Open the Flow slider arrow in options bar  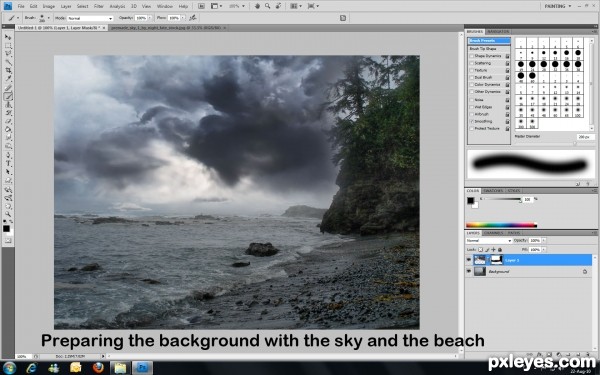click(183, 18)
